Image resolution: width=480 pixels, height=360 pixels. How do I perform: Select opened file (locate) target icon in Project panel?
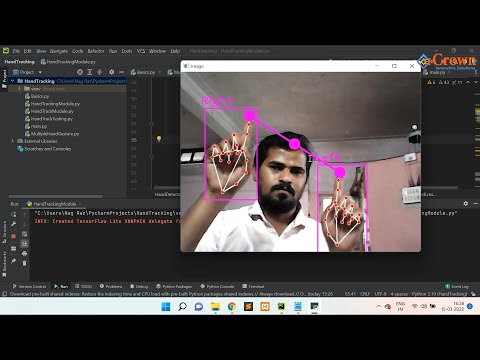(80, 72)
